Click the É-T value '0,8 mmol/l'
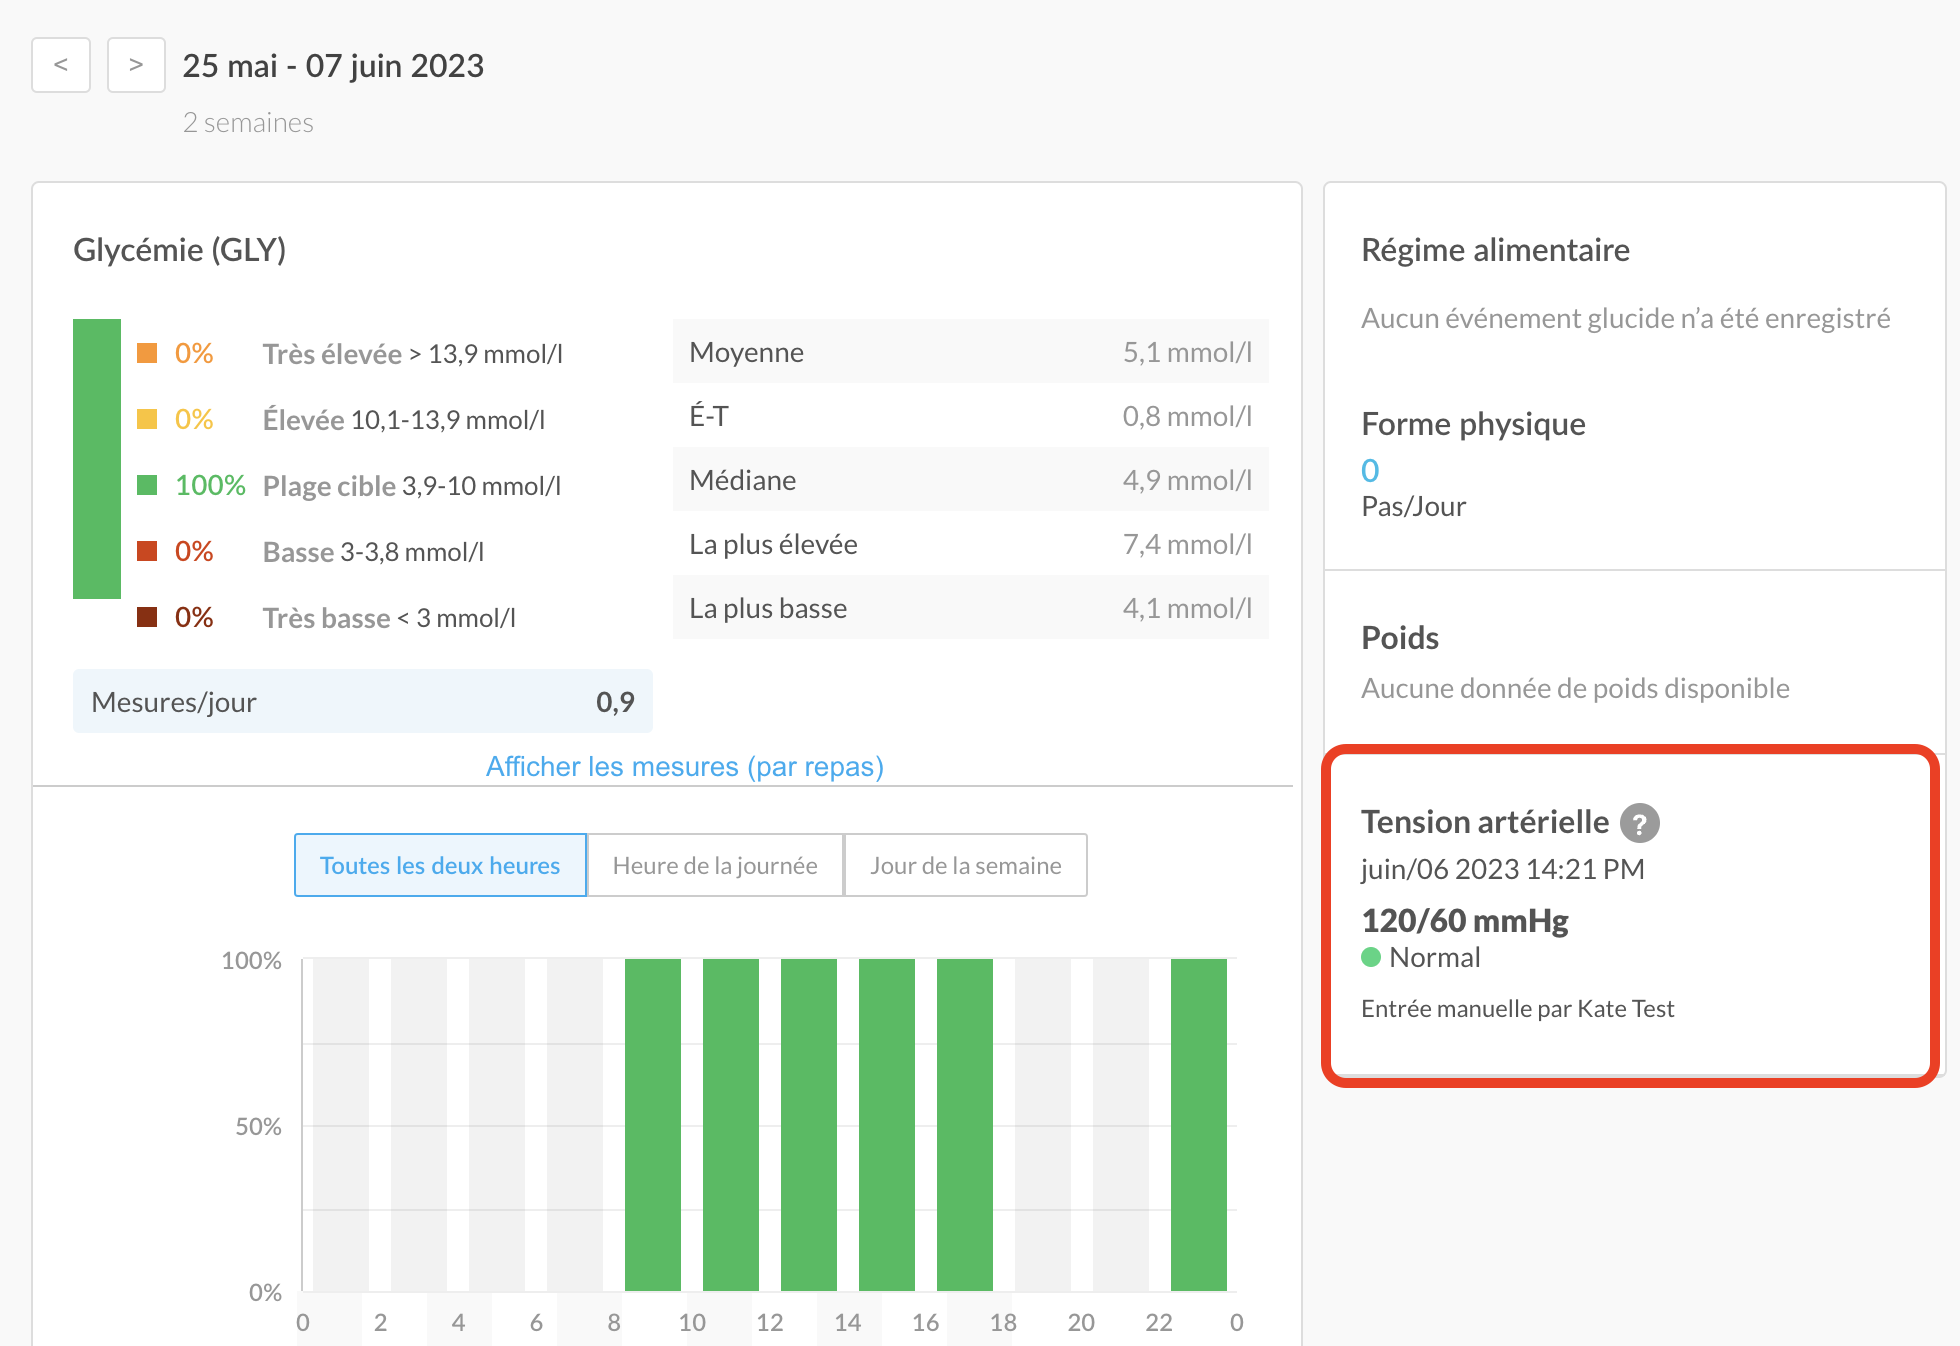 point(1187,416)
